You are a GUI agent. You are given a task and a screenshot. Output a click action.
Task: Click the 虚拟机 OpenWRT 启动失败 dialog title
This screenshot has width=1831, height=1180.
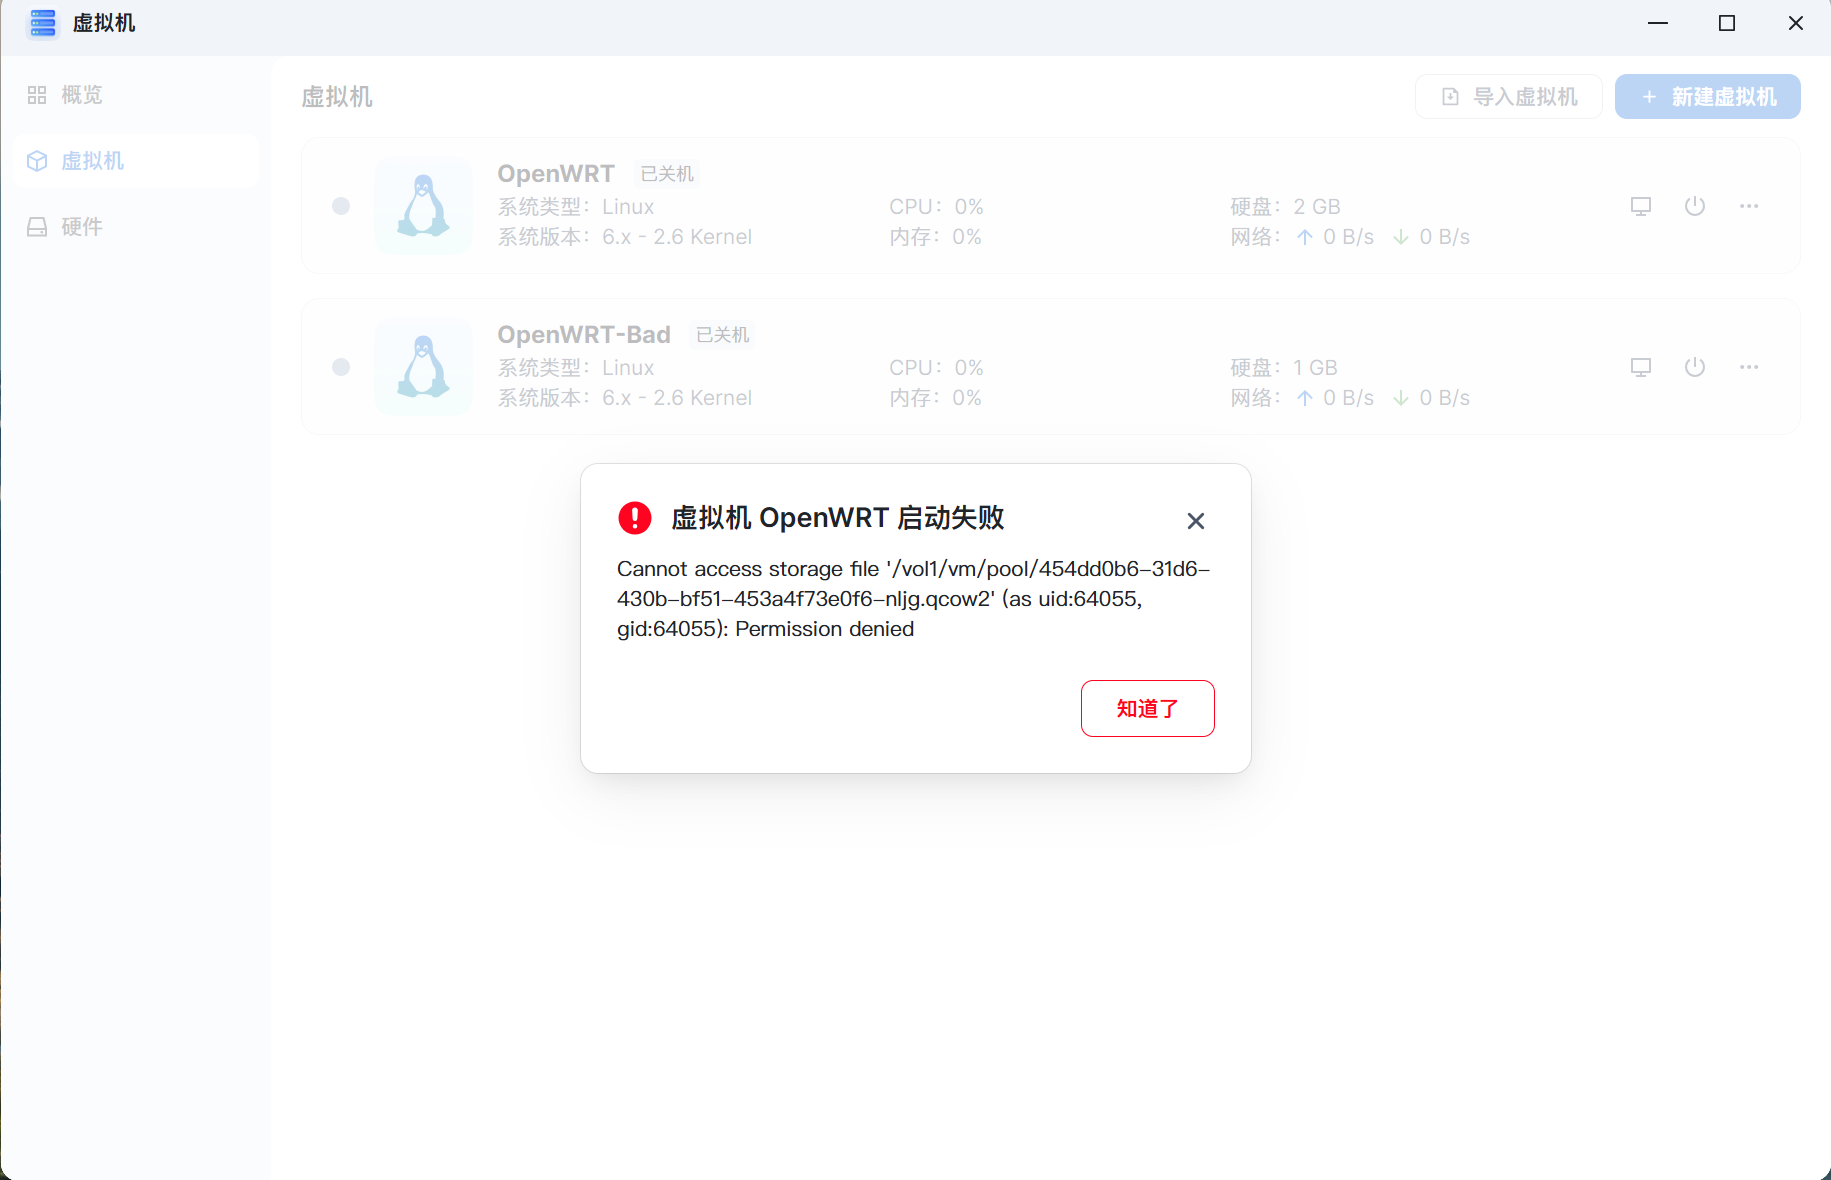click(837, 518)
